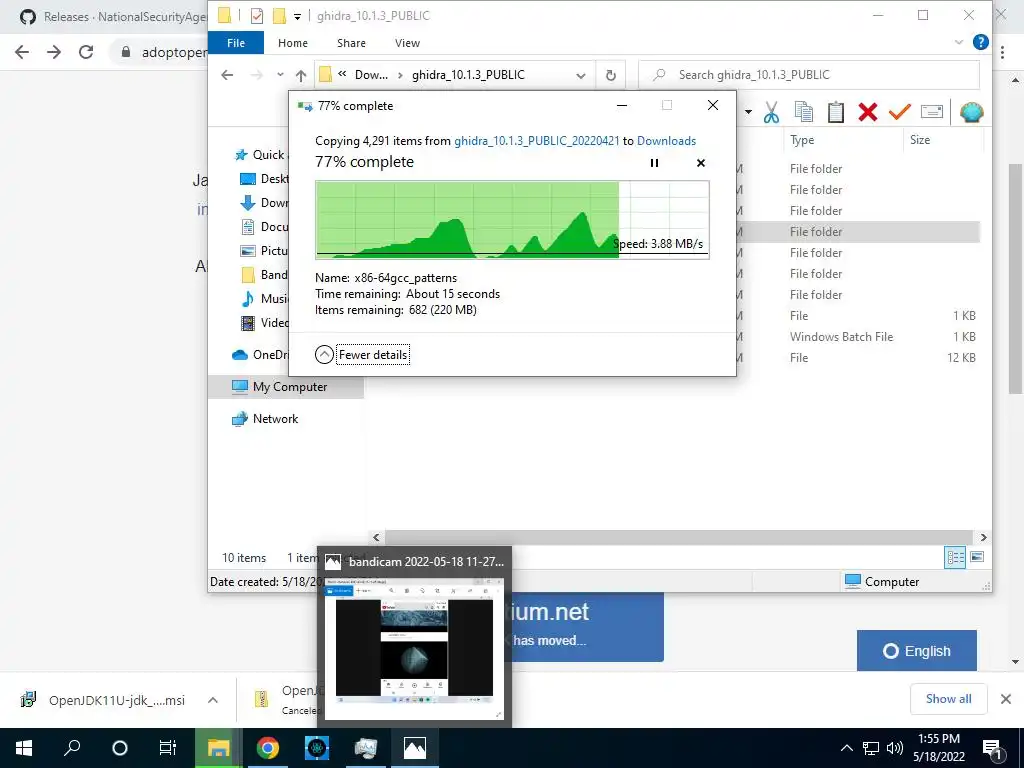Click the Search ghidra_10.1.3_PUBLIC field
Image resolution: width=1024 pixels, height=768 pixels.
click(809, 75)
